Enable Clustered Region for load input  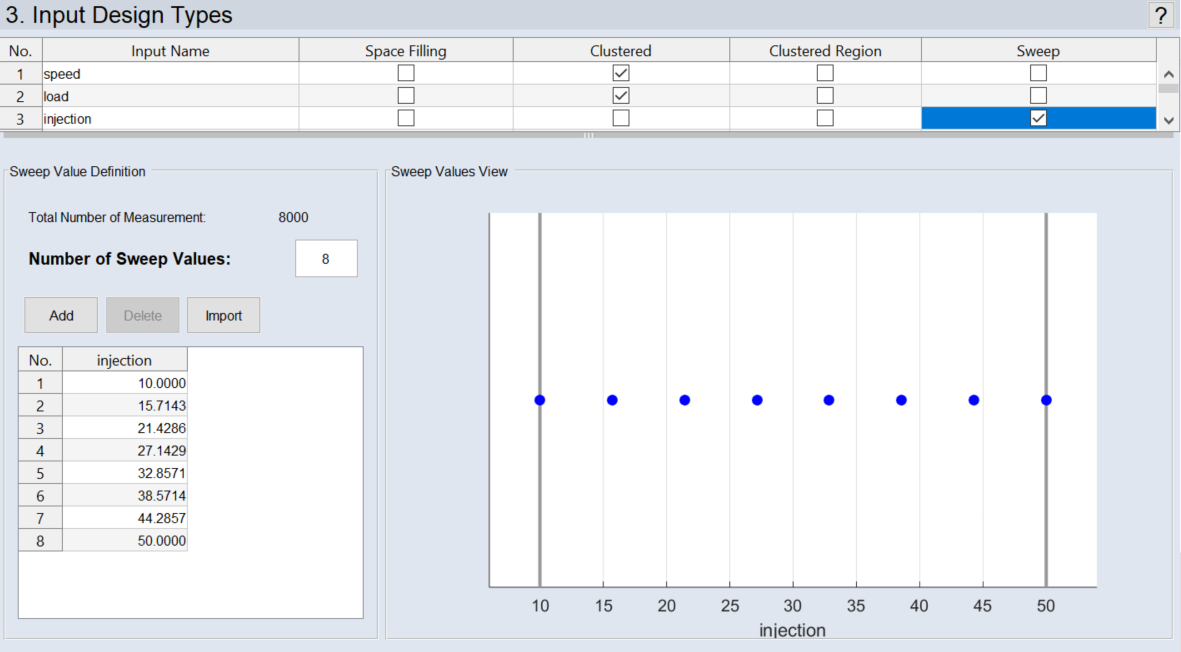(825, 96)
